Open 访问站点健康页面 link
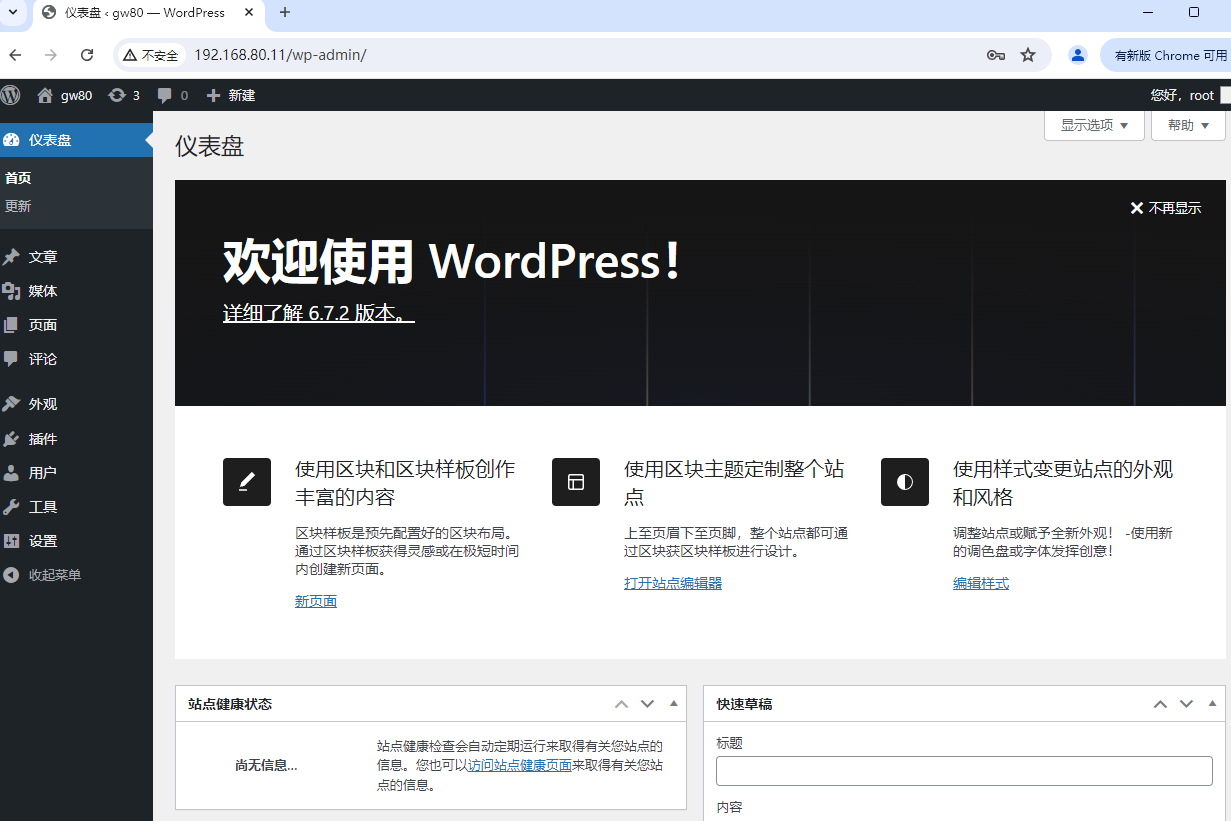 click(520, 765)
